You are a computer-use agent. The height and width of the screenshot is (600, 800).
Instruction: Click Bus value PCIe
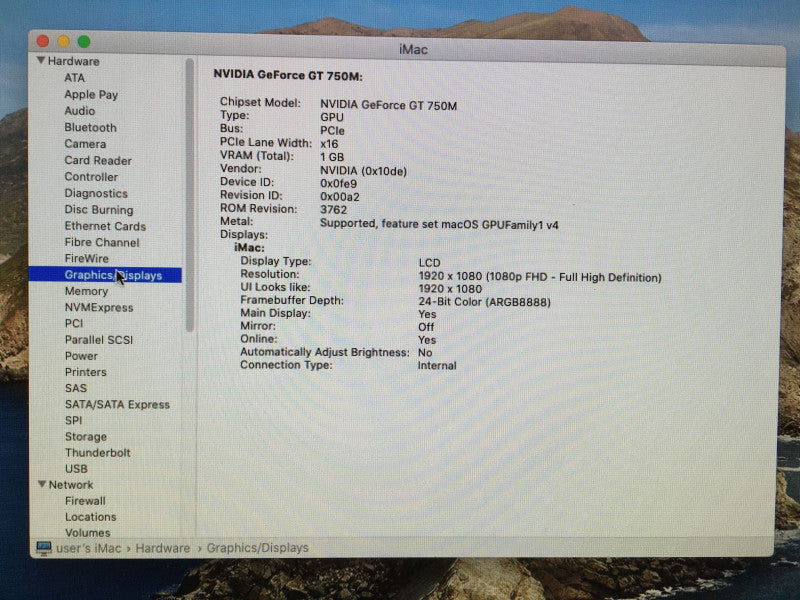click(332, 131)
